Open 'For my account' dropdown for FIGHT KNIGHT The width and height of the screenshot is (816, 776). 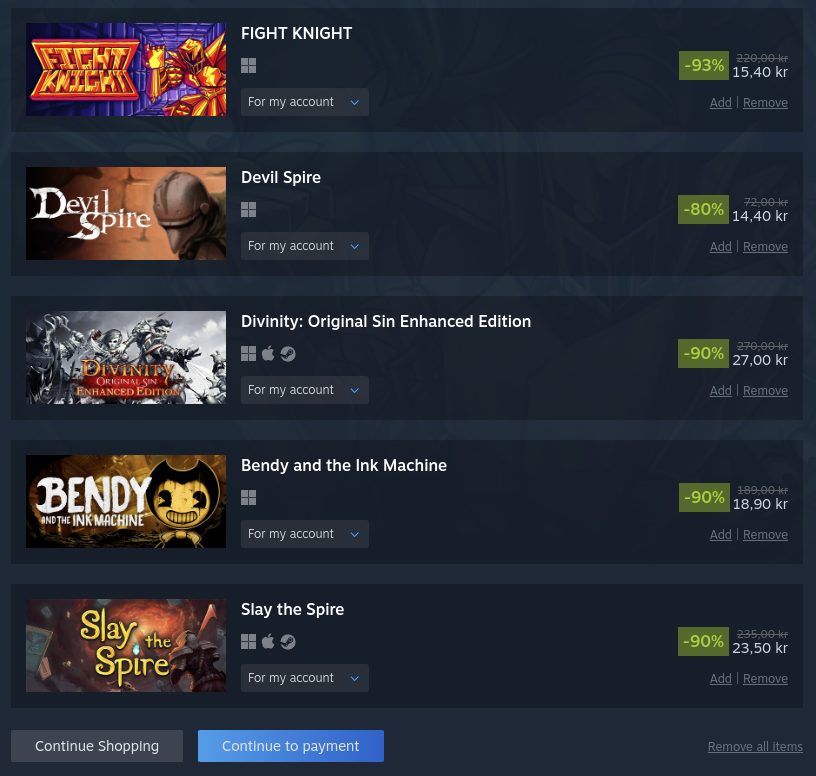pyautogui.click(x=304, y=102)
